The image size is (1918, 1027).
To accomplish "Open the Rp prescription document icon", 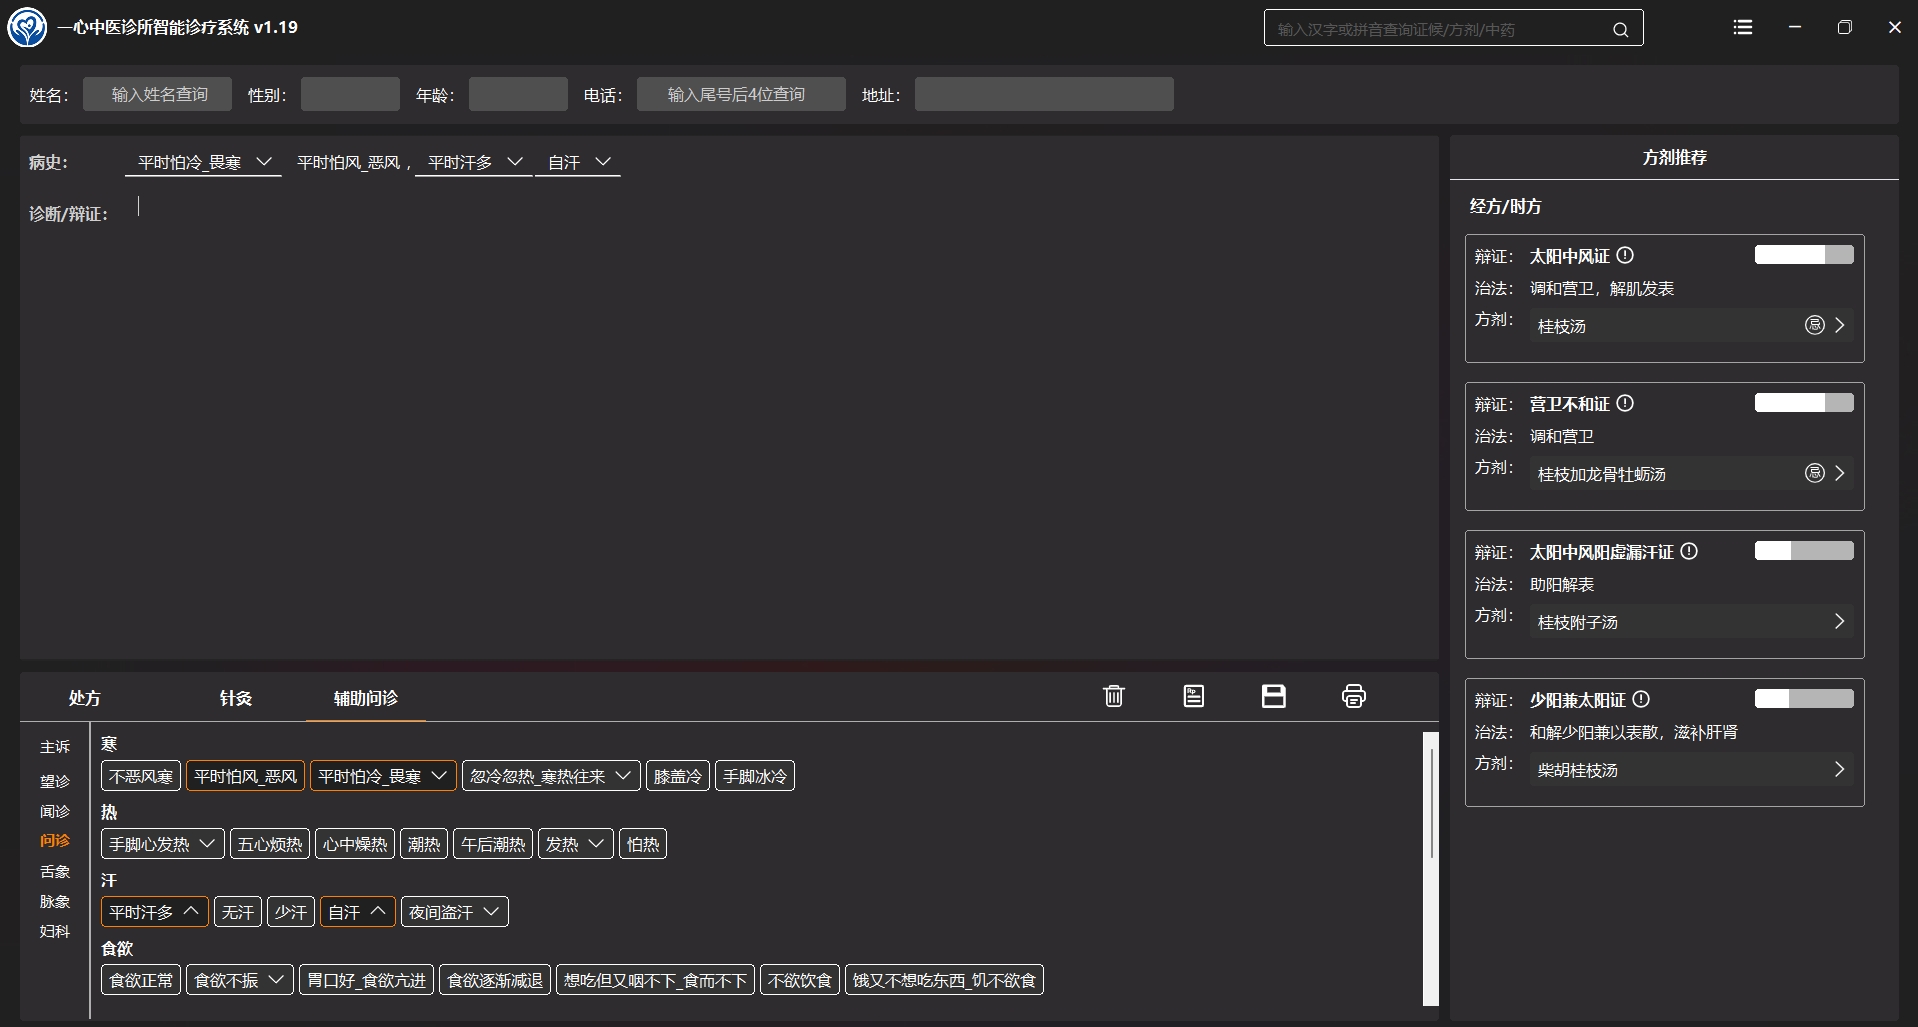I will 1193,696.
